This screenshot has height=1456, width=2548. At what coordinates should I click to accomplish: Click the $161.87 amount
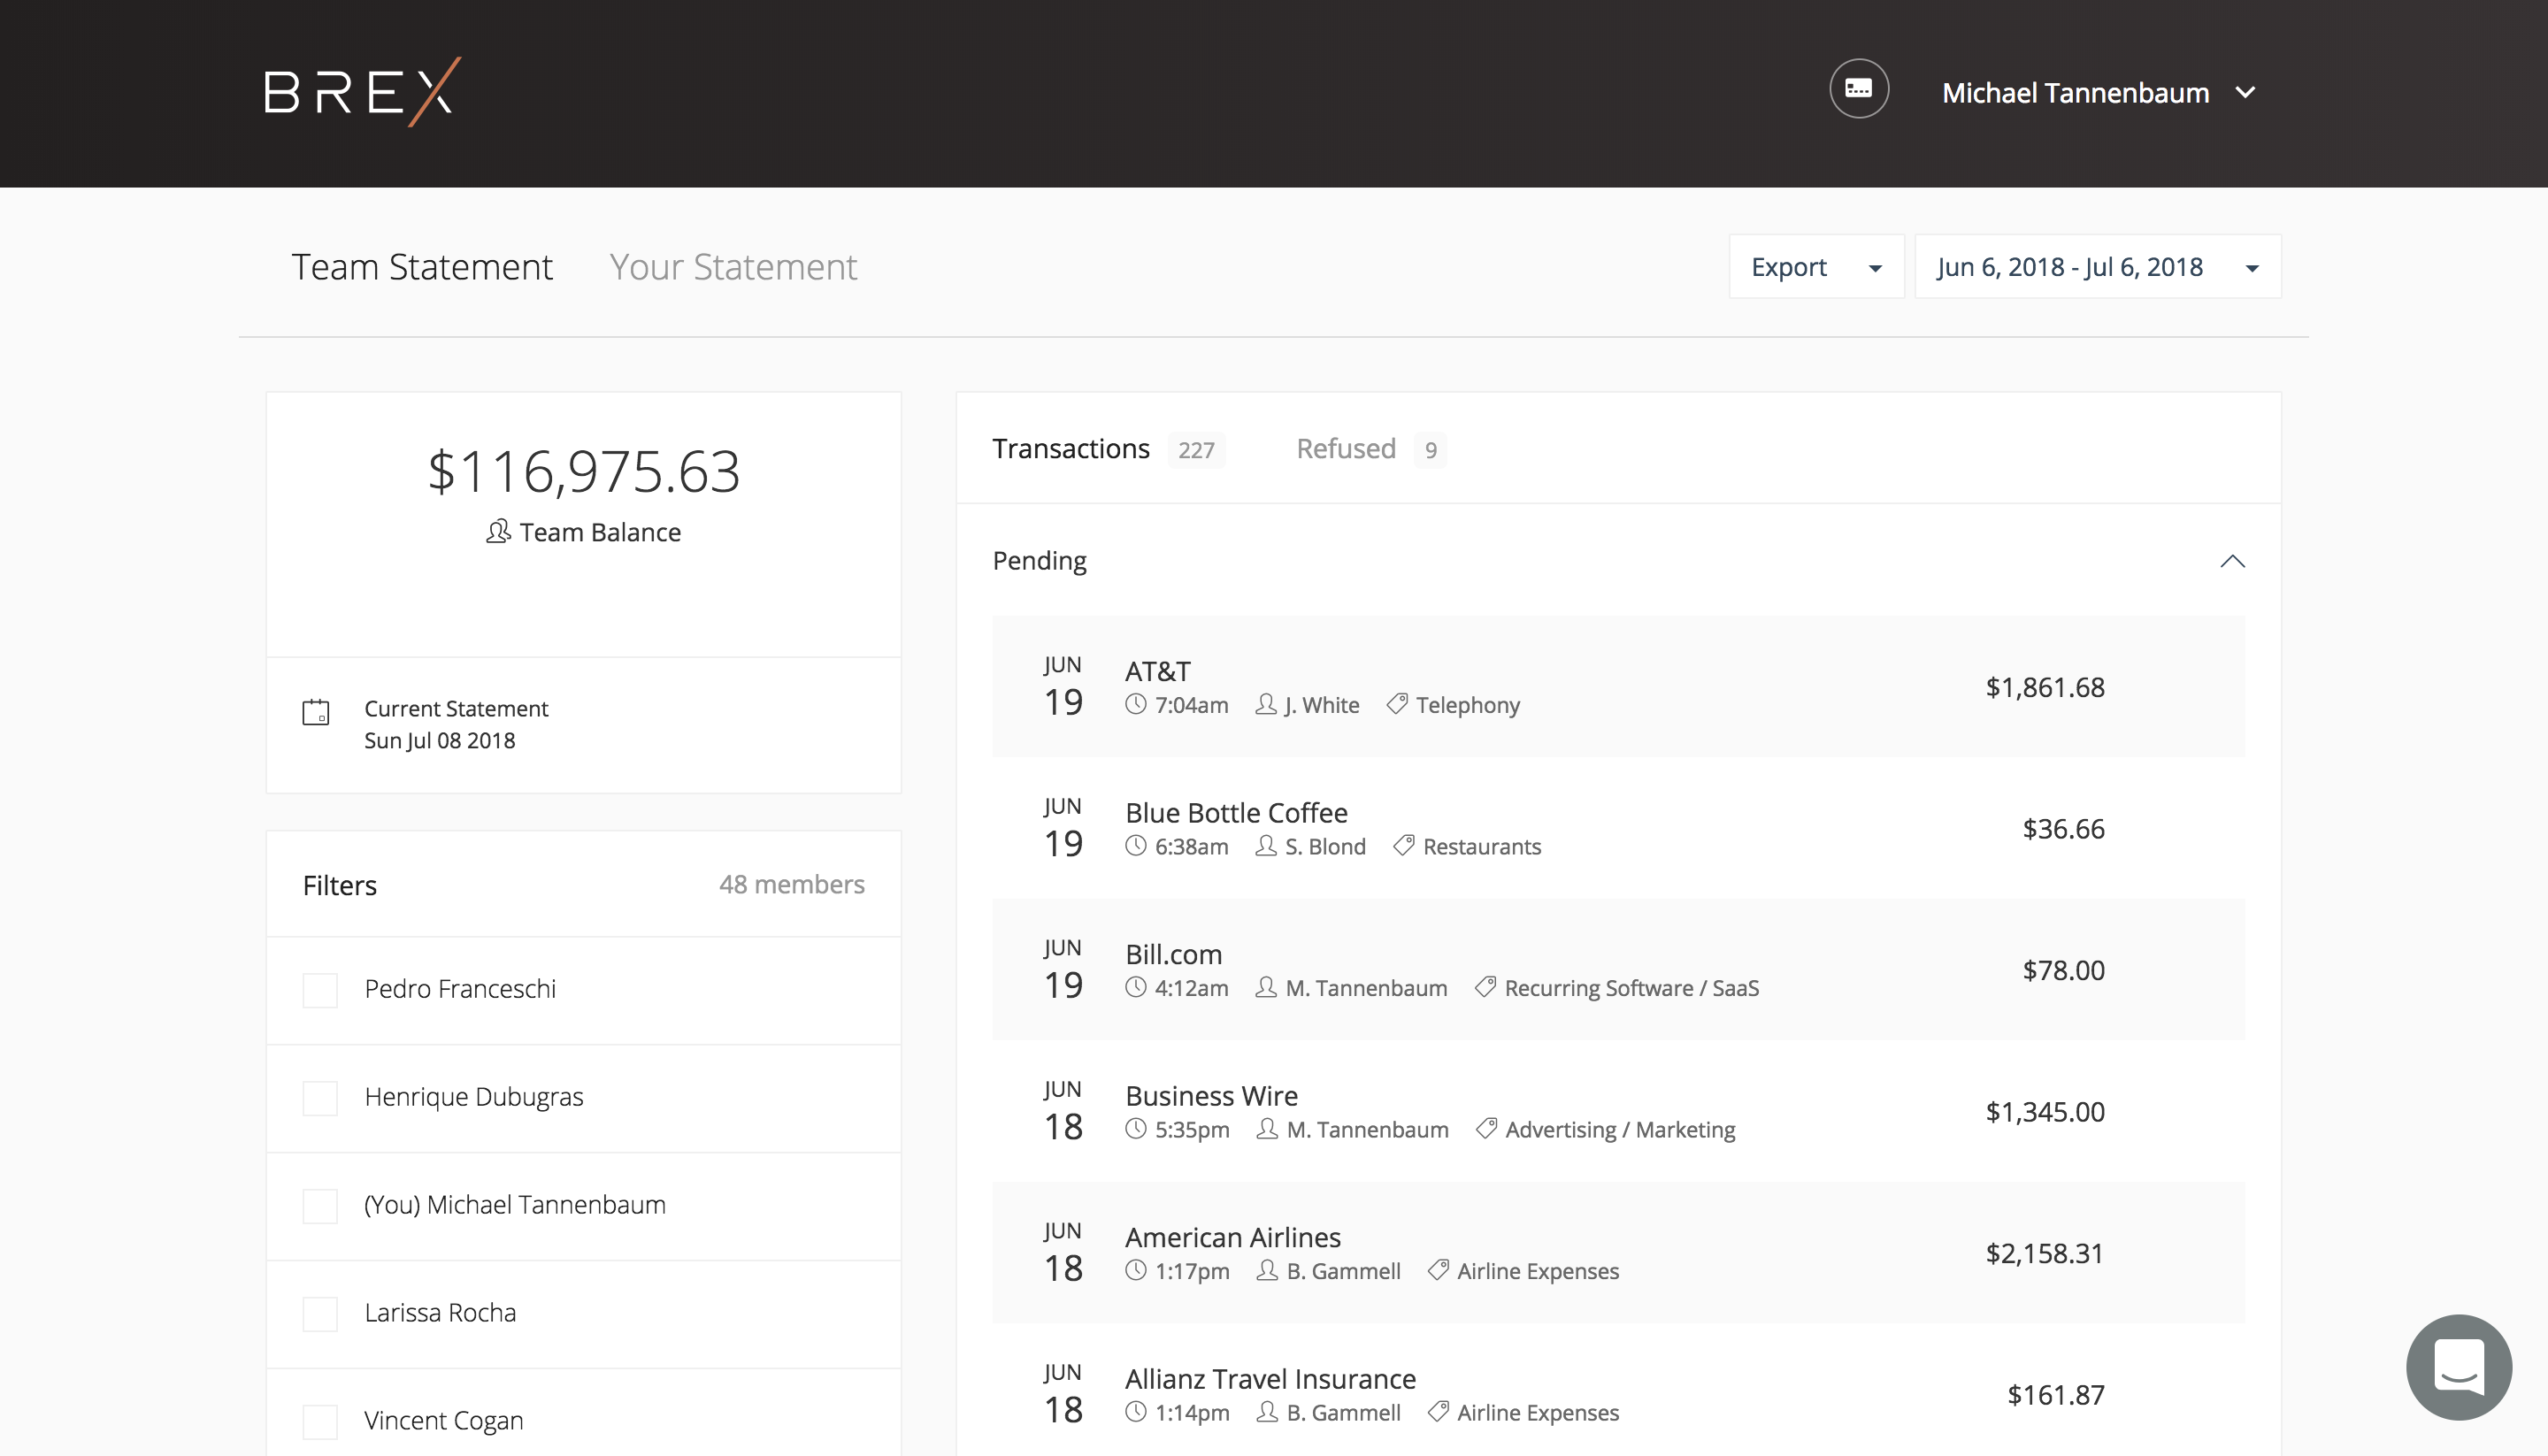[x=2056, y=1394]
